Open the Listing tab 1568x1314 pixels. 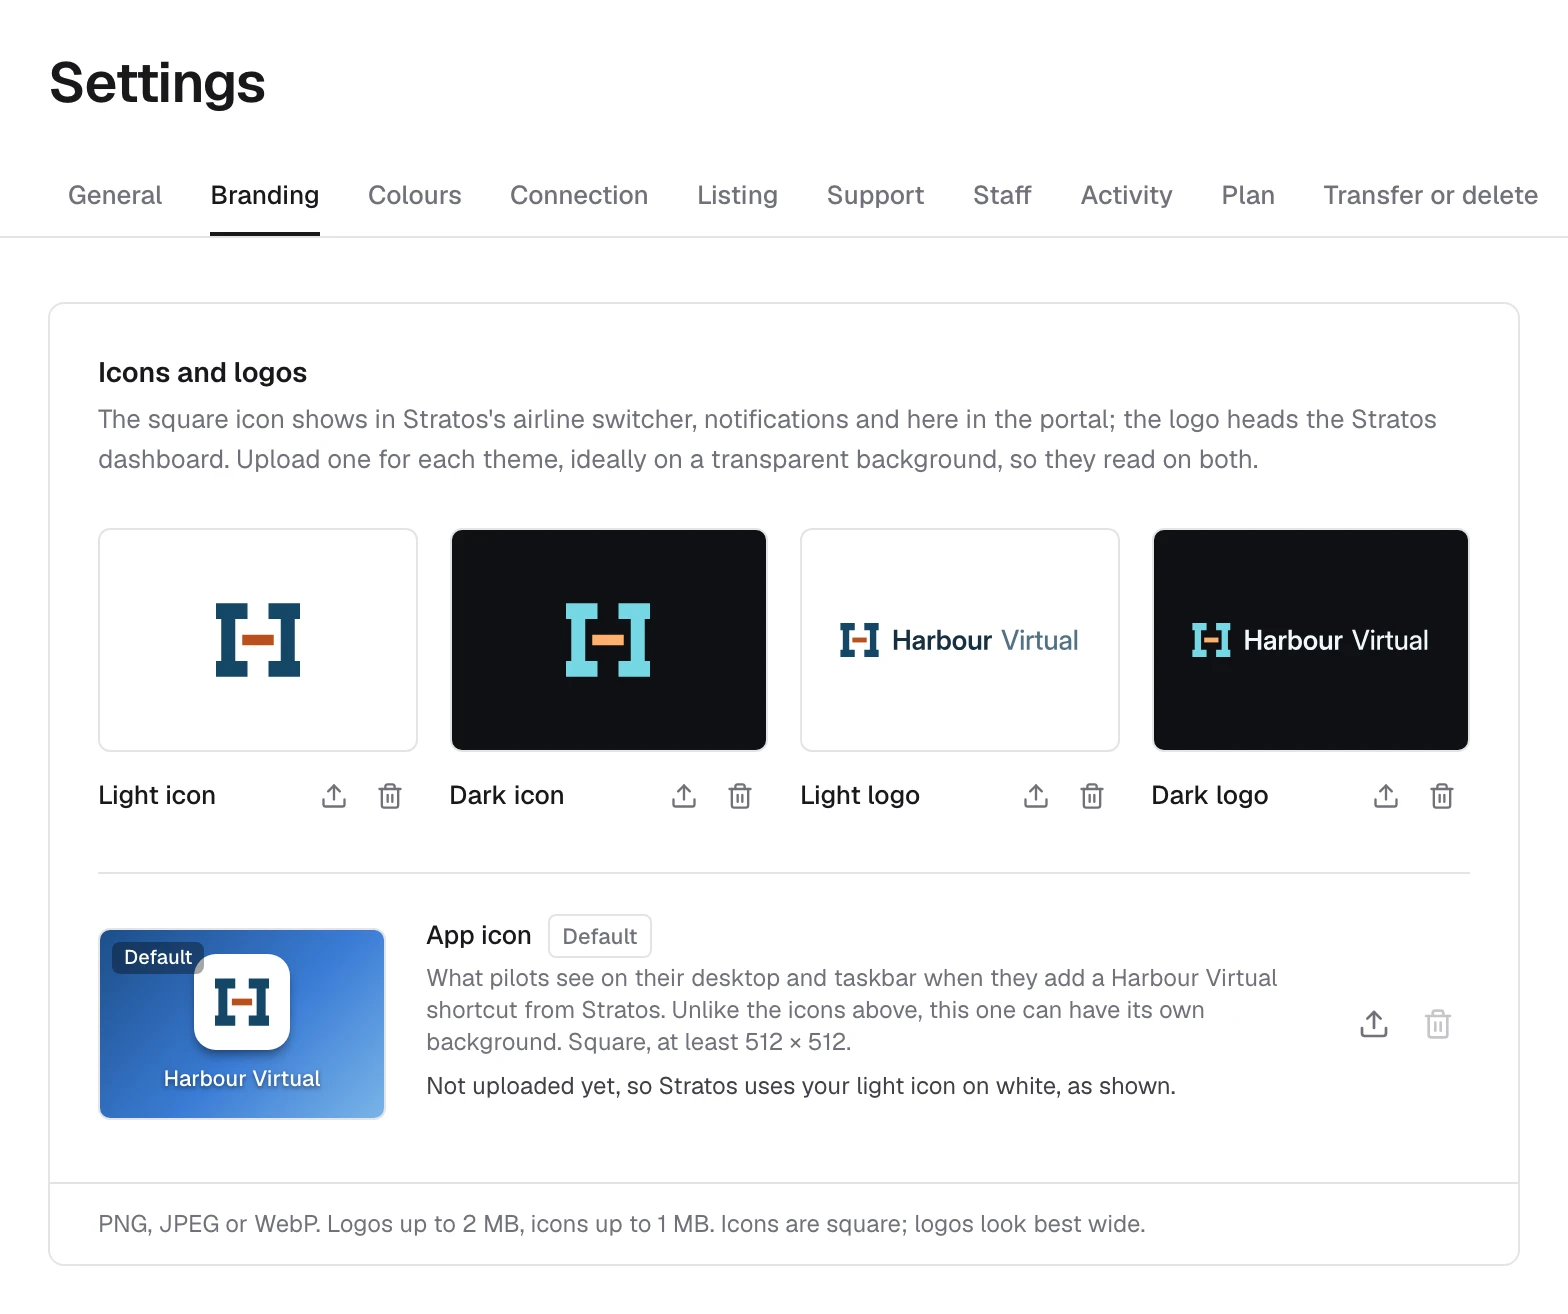point(737,195)
